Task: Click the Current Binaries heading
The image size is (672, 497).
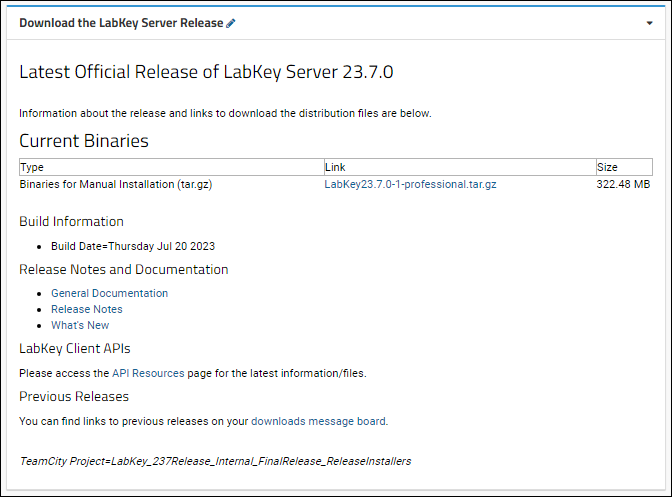Action: point(84,141)
